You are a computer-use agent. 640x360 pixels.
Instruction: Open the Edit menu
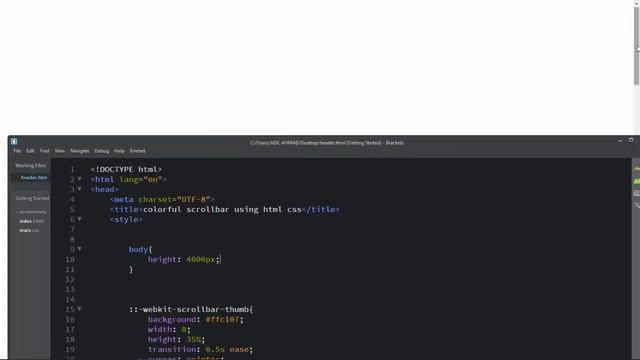[x=30, y=151]
